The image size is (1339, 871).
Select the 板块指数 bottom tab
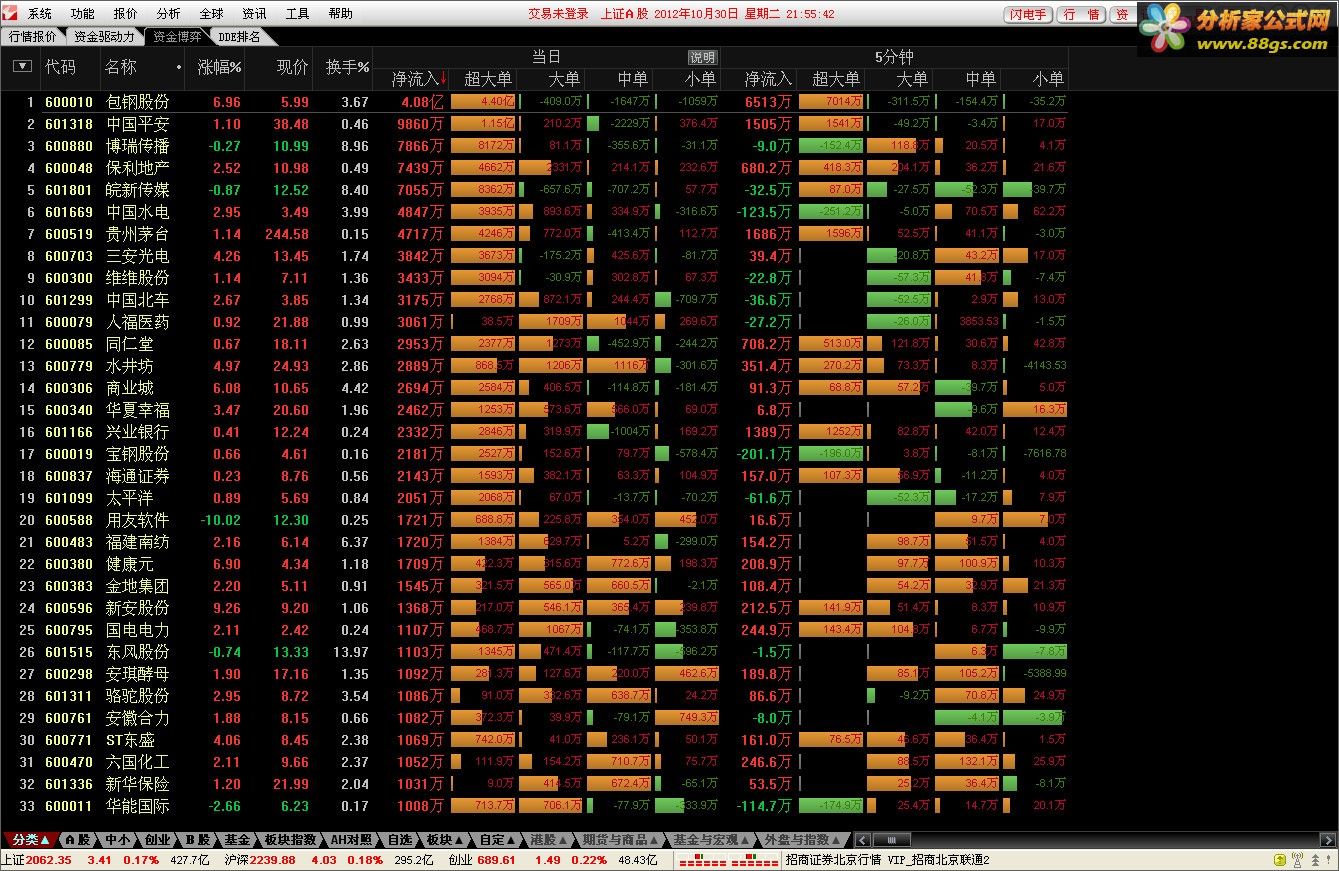click(290, 840)
